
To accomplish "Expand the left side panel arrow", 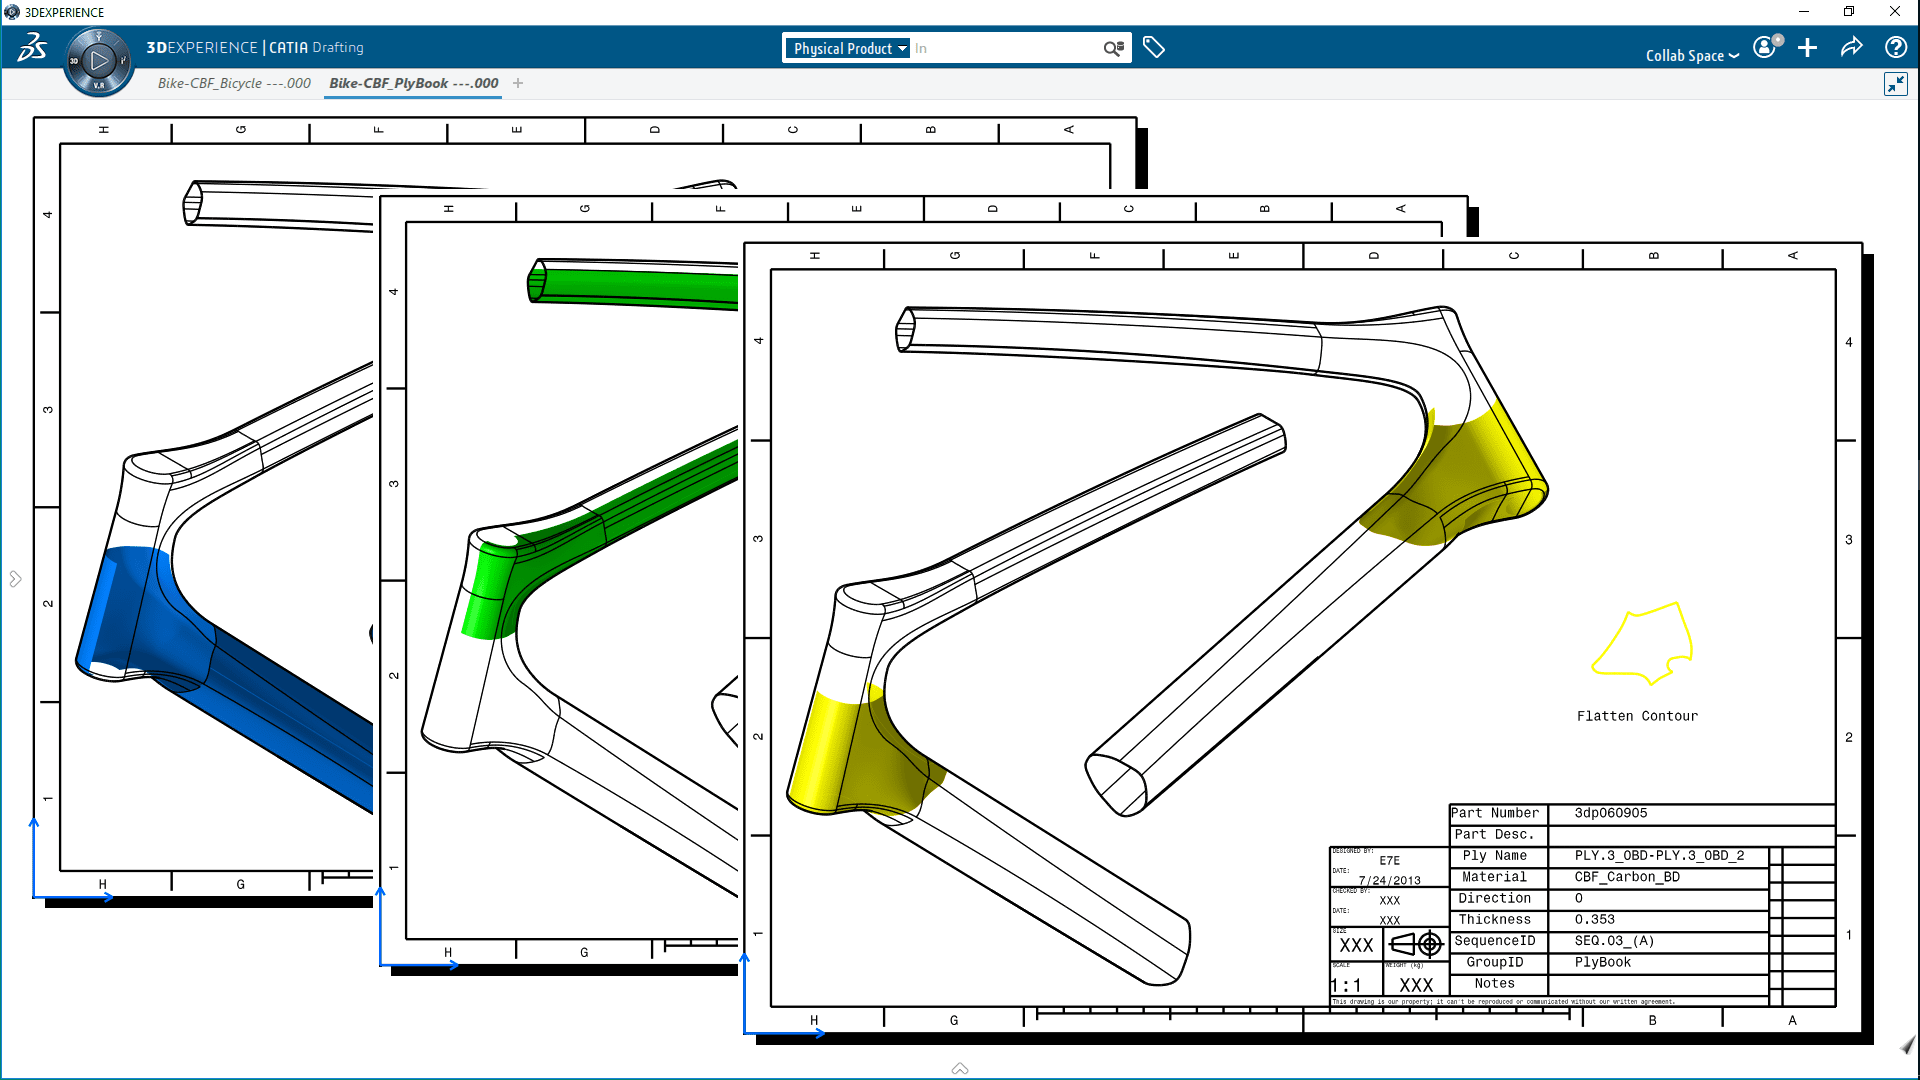I will click(x=15, y=579).
